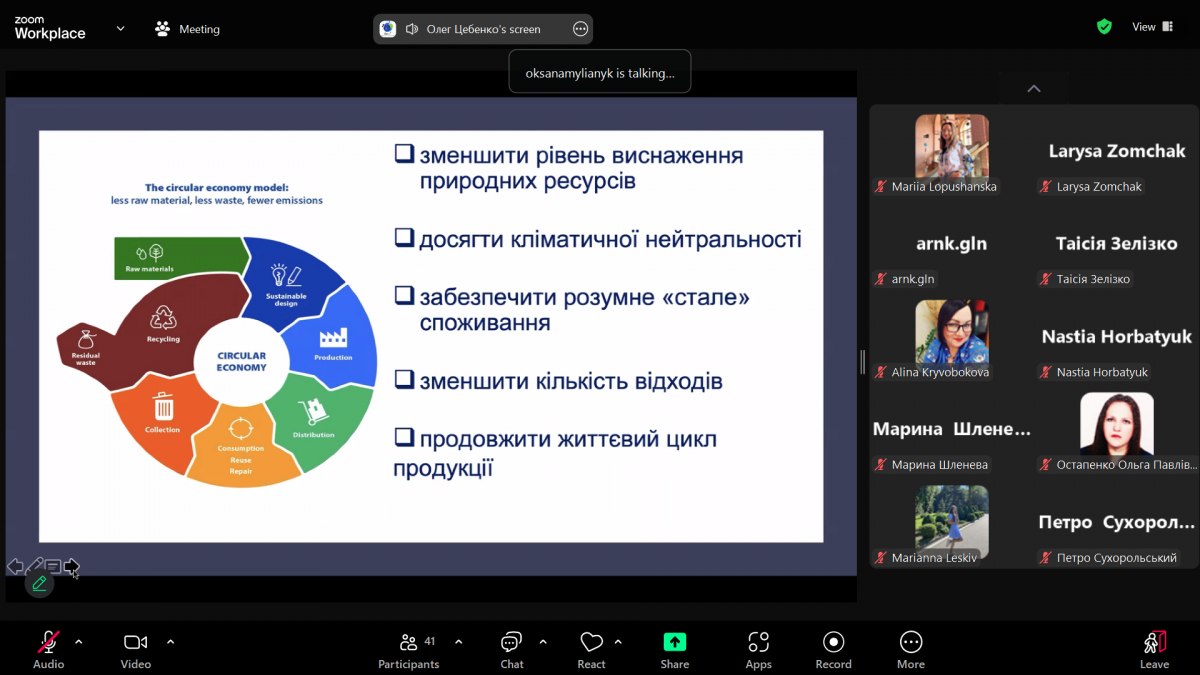This screenshot has height=675, width=1200.
Task: Collapse the participant videos with the up arrow
Action: [x=1033, y=88]
